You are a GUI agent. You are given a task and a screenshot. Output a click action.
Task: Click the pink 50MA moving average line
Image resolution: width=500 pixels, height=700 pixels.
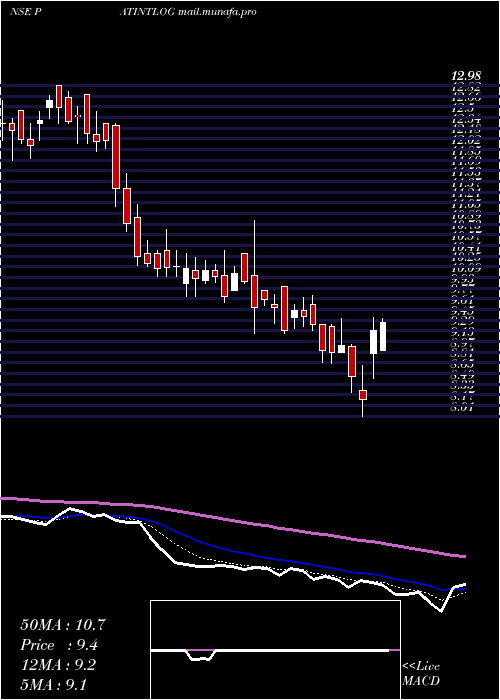pyautogui.click(x=232, y=520)
